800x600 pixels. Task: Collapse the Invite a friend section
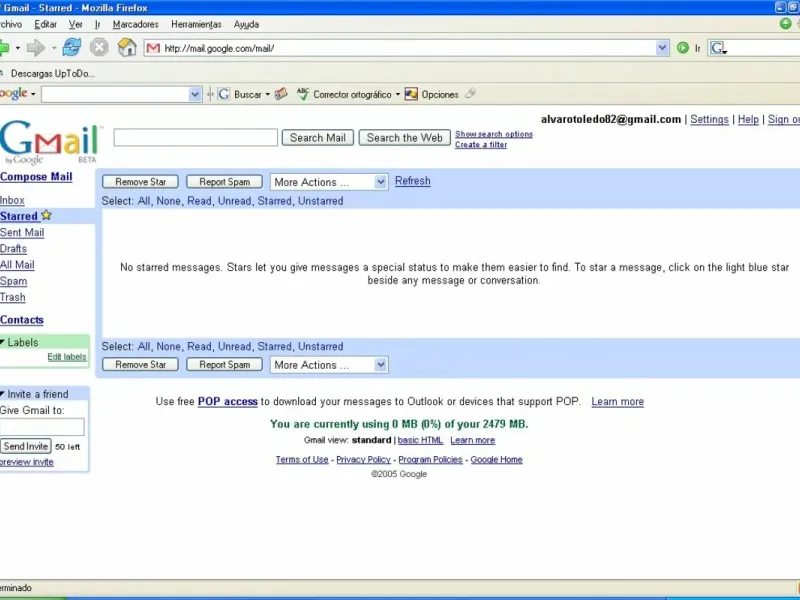[3, 393]
